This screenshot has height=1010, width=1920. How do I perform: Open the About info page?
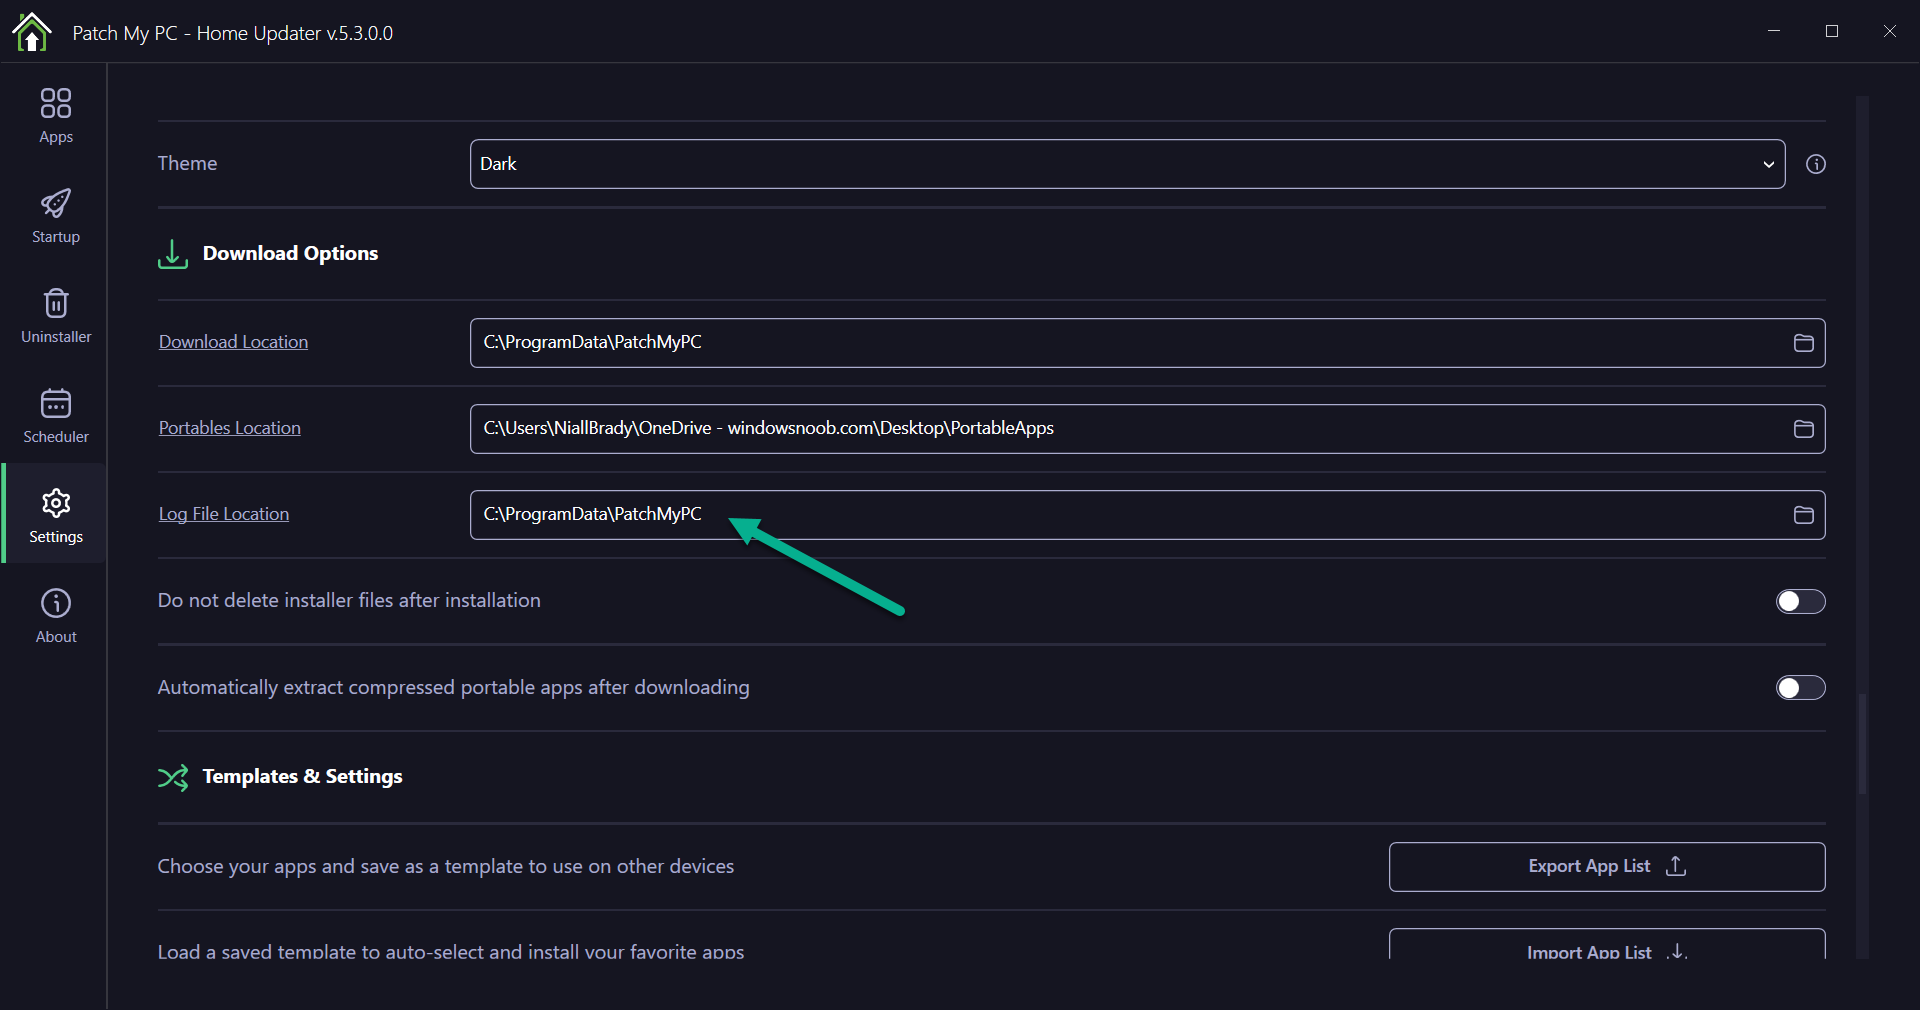56,615
